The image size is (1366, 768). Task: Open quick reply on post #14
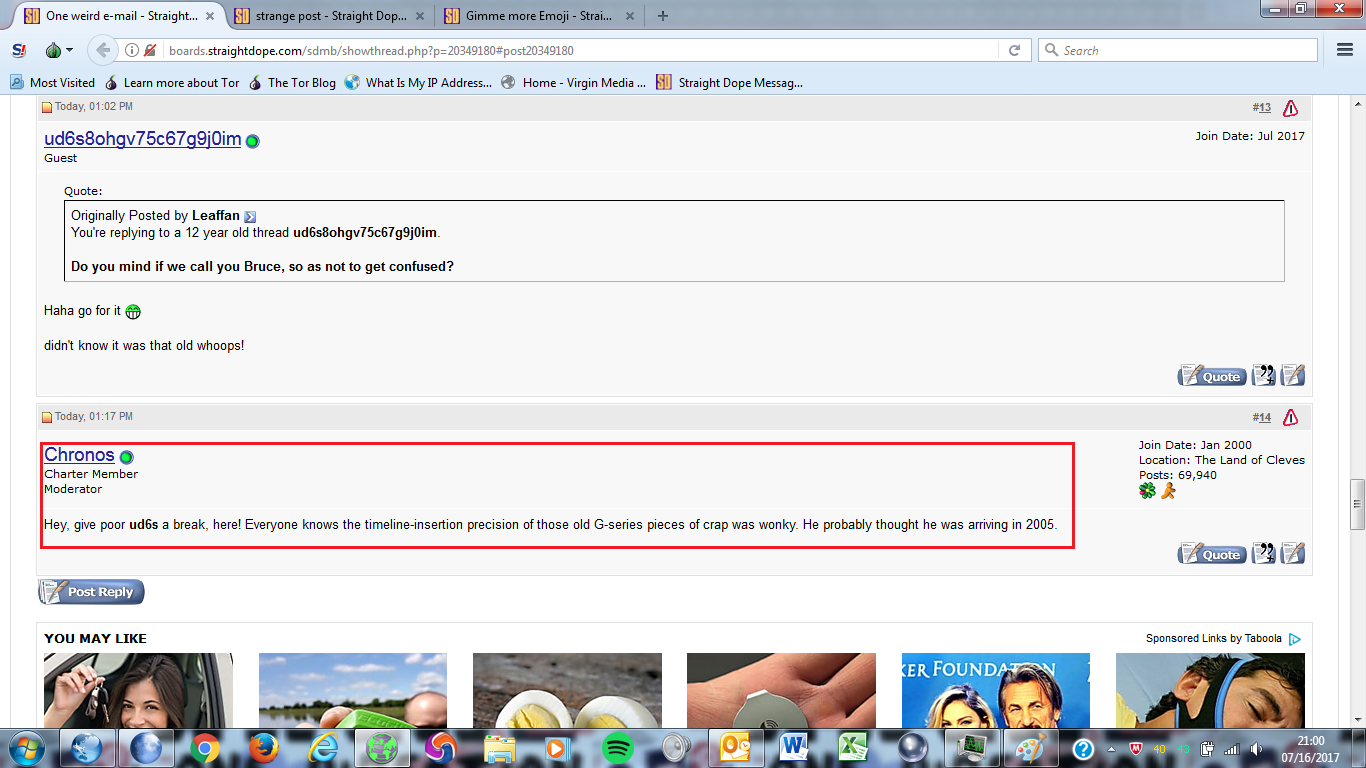coord(1292,552)
